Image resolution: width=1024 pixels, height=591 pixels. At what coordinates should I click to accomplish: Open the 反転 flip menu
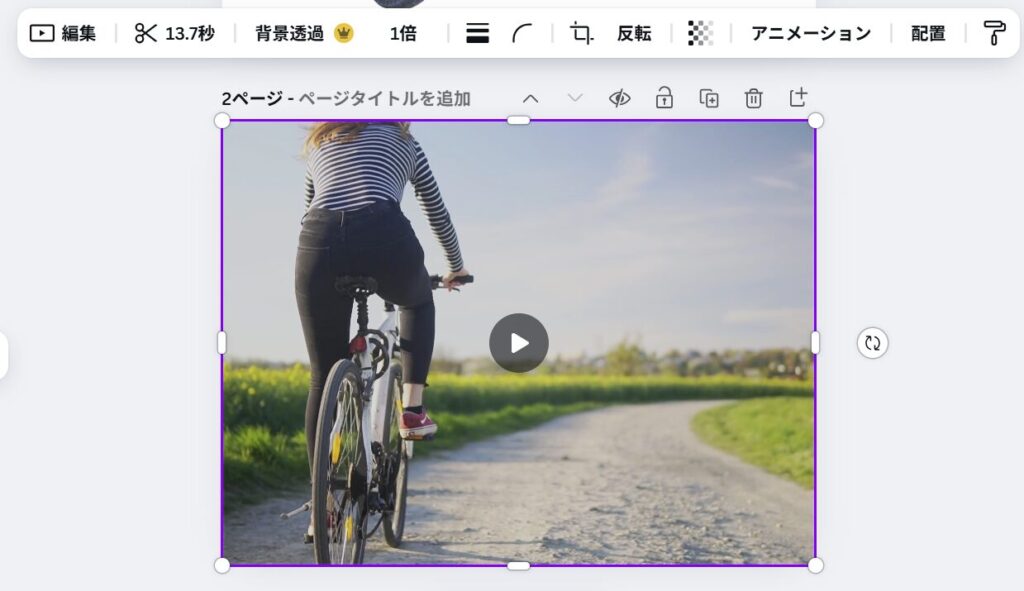[x=634, y=33]
